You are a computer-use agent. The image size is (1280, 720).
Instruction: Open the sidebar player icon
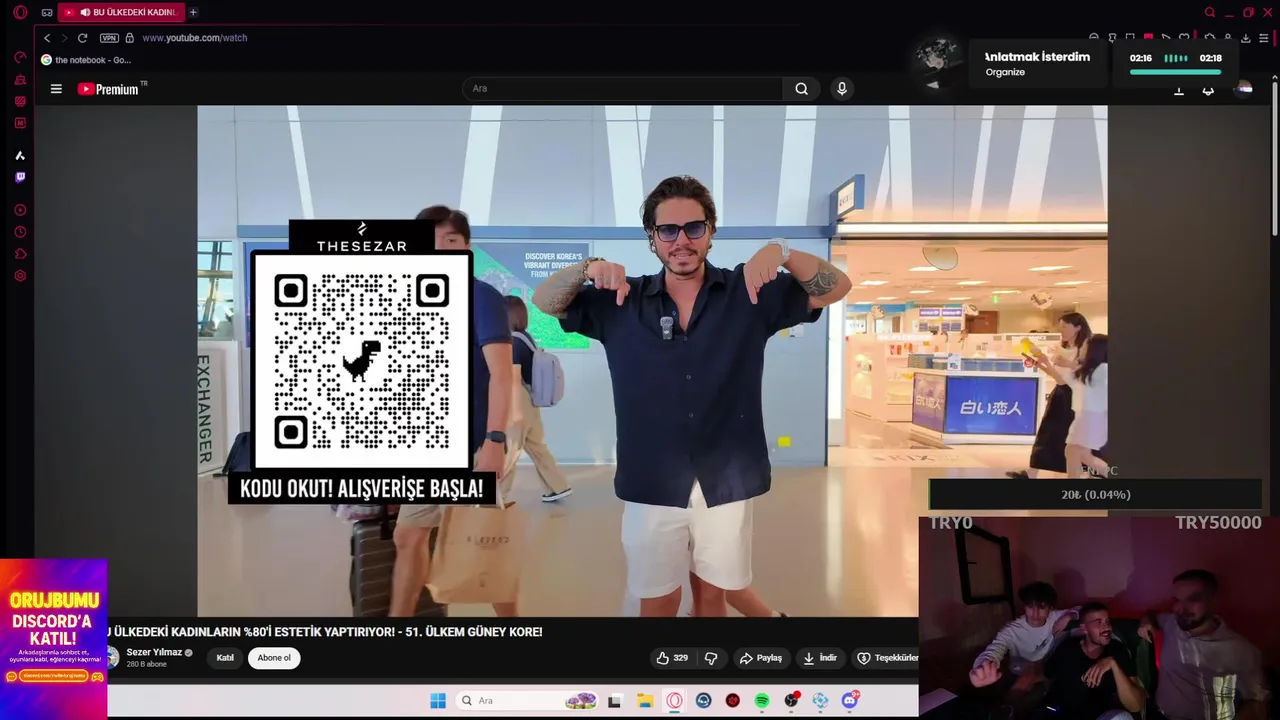(x=20, y=210)
